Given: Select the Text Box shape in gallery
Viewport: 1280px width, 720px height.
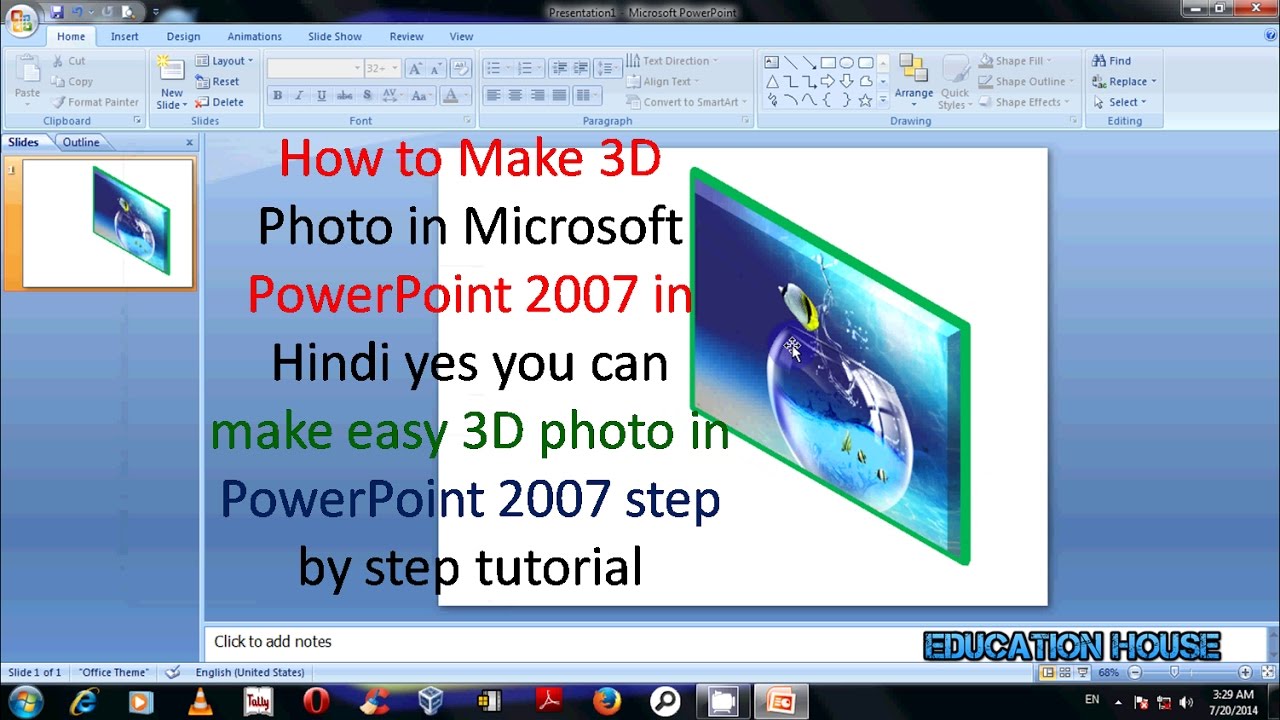Looking at the screenshot, I should (772, 62).
